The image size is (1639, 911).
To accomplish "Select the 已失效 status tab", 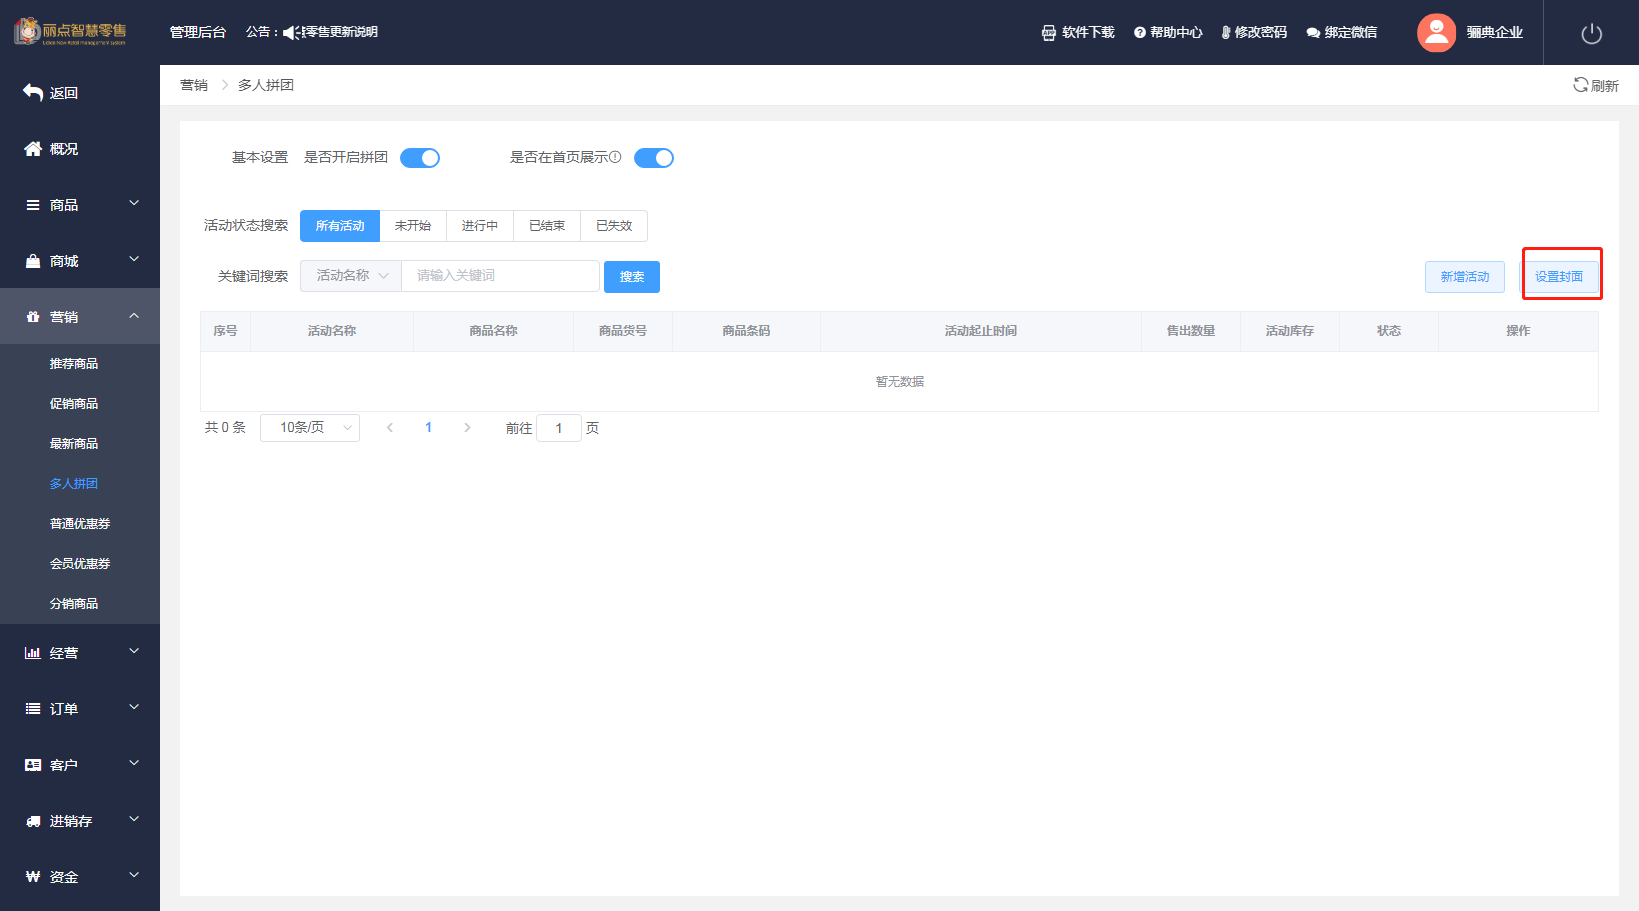I will [x=614, y=226].
